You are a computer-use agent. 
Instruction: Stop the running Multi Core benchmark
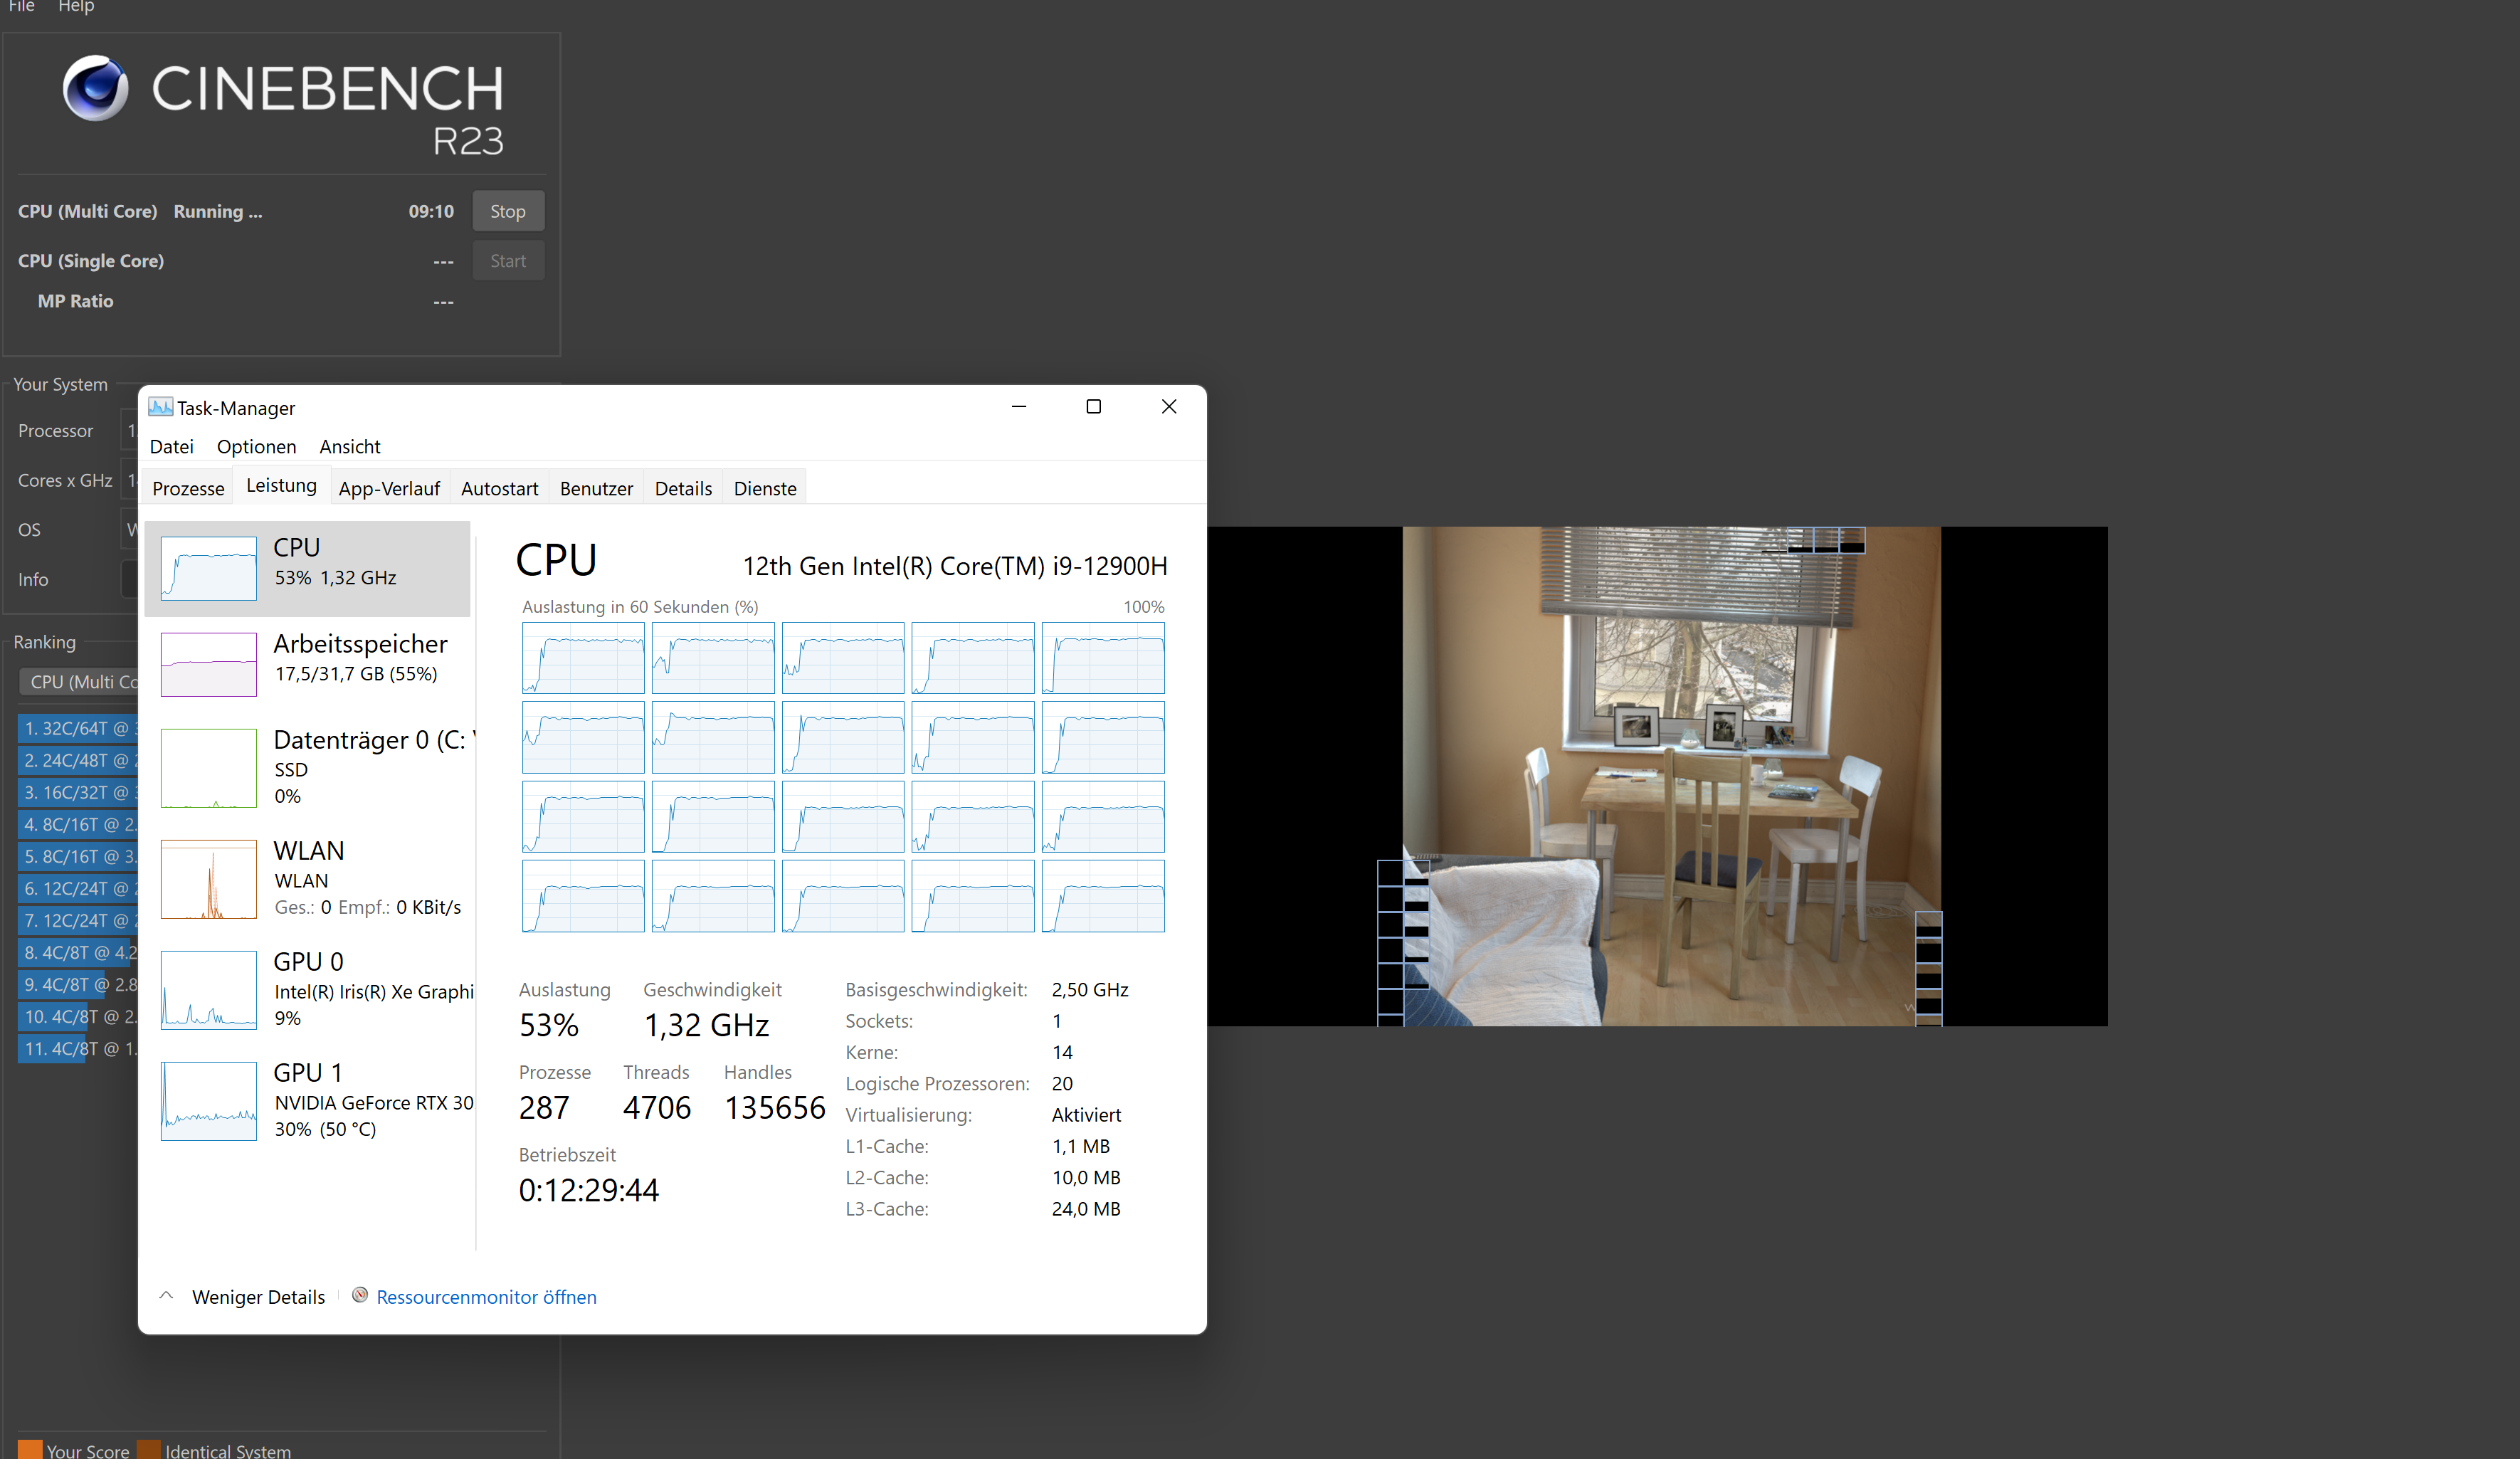click(508, 211)
